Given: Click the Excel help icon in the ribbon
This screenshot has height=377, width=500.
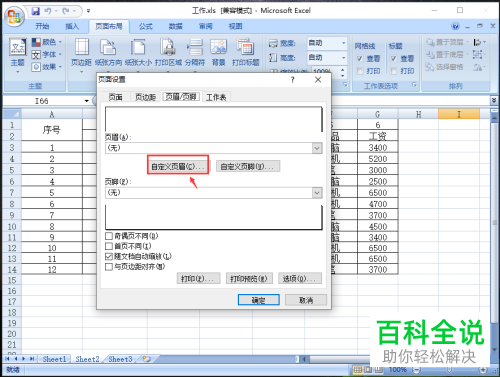Looking at the screenshot, I should click(x=455, y=26).
